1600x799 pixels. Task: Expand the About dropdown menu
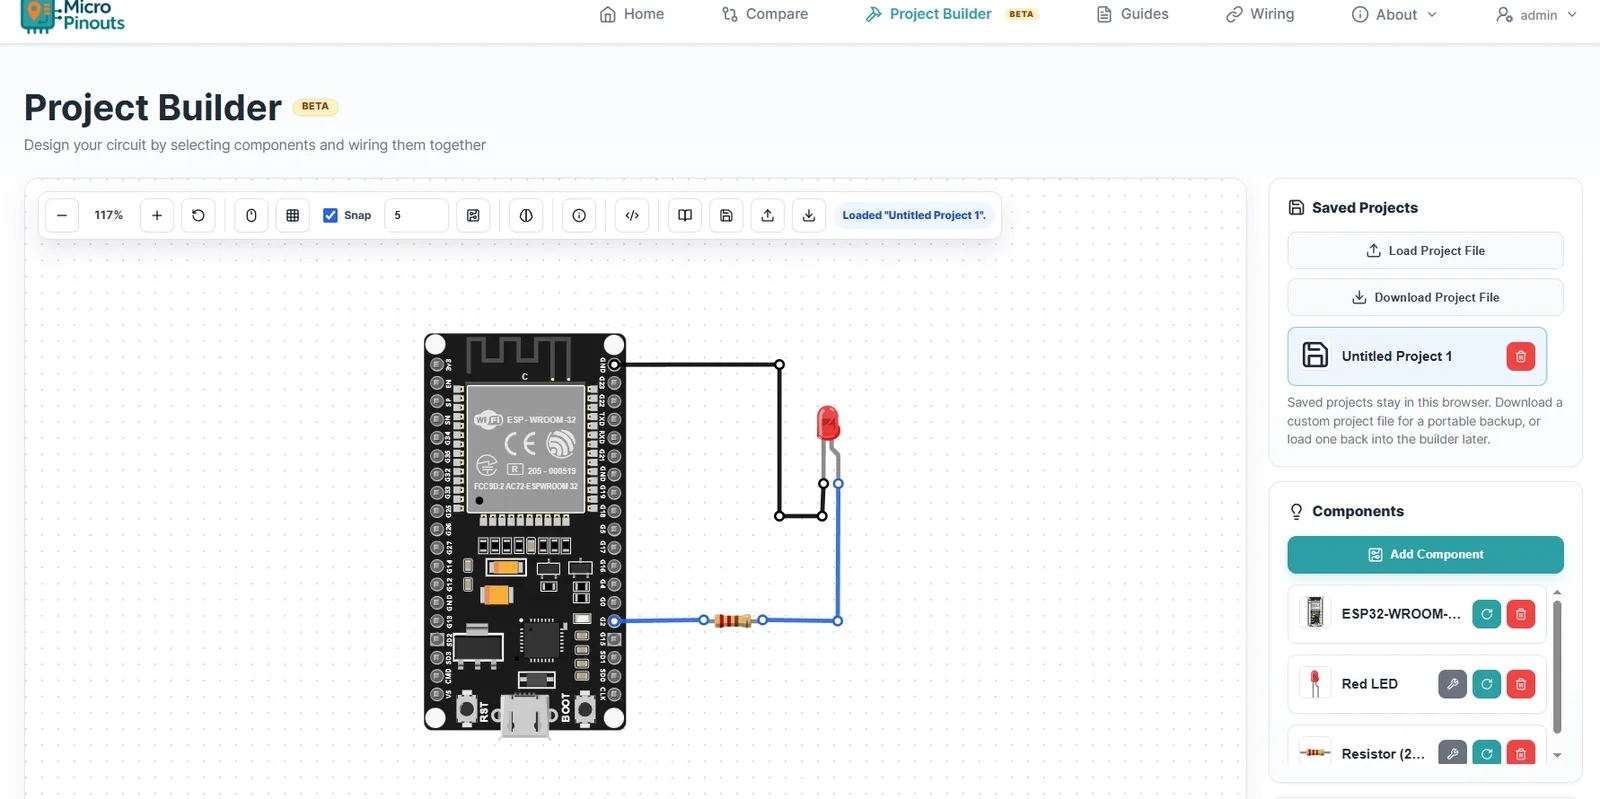coord(1394,14)
